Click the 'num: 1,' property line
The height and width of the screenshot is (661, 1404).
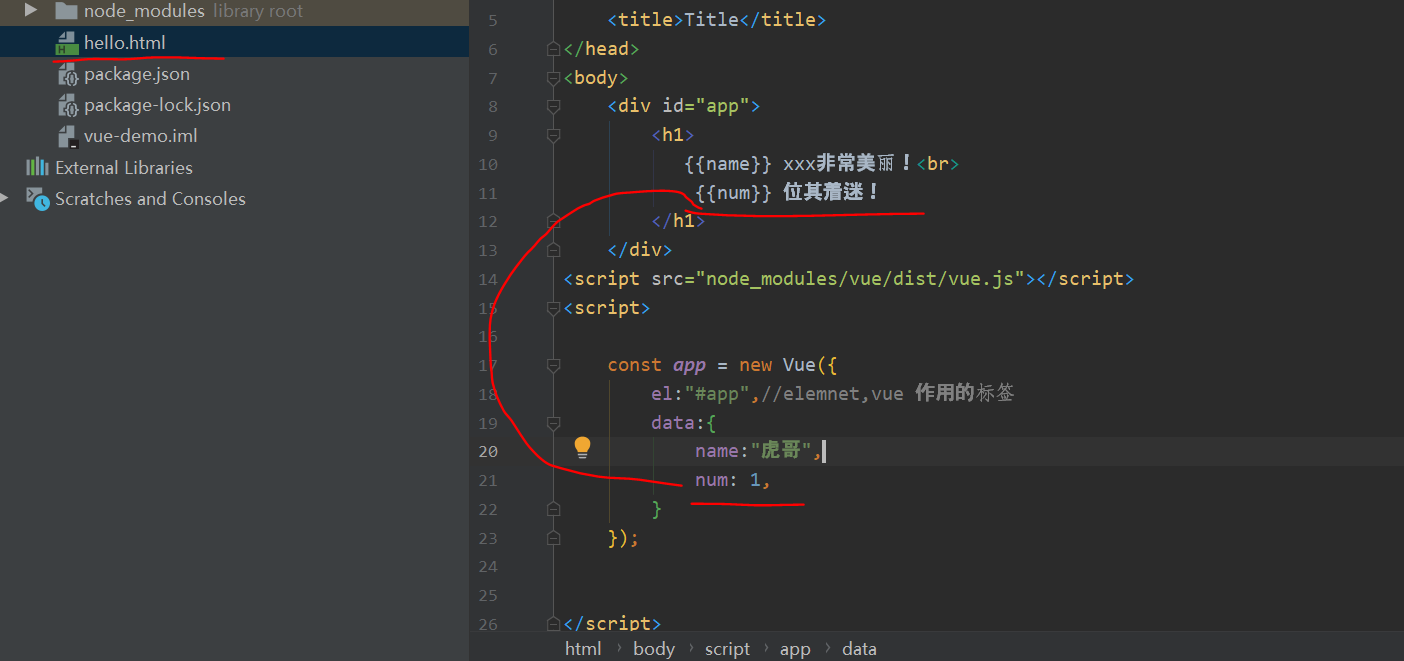(x=733, y=480)
